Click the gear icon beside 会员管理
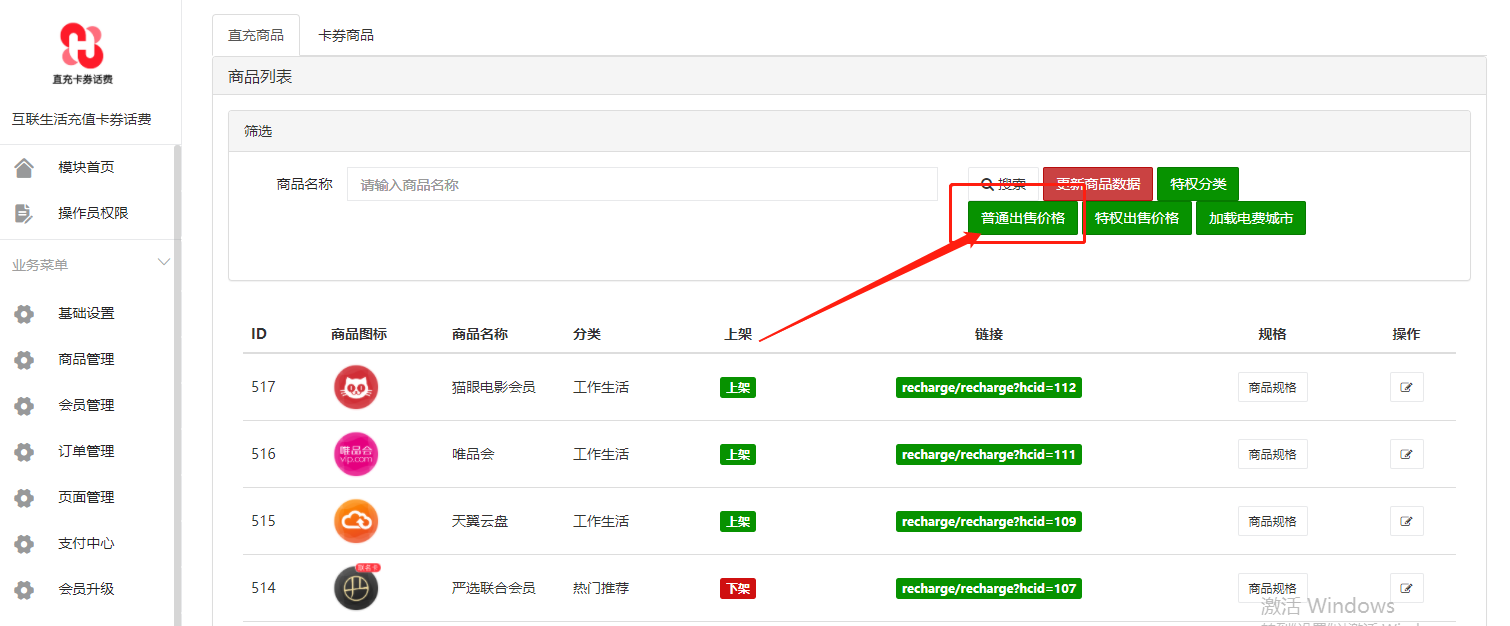The image size is (1510, 626). tap(24, 406)
